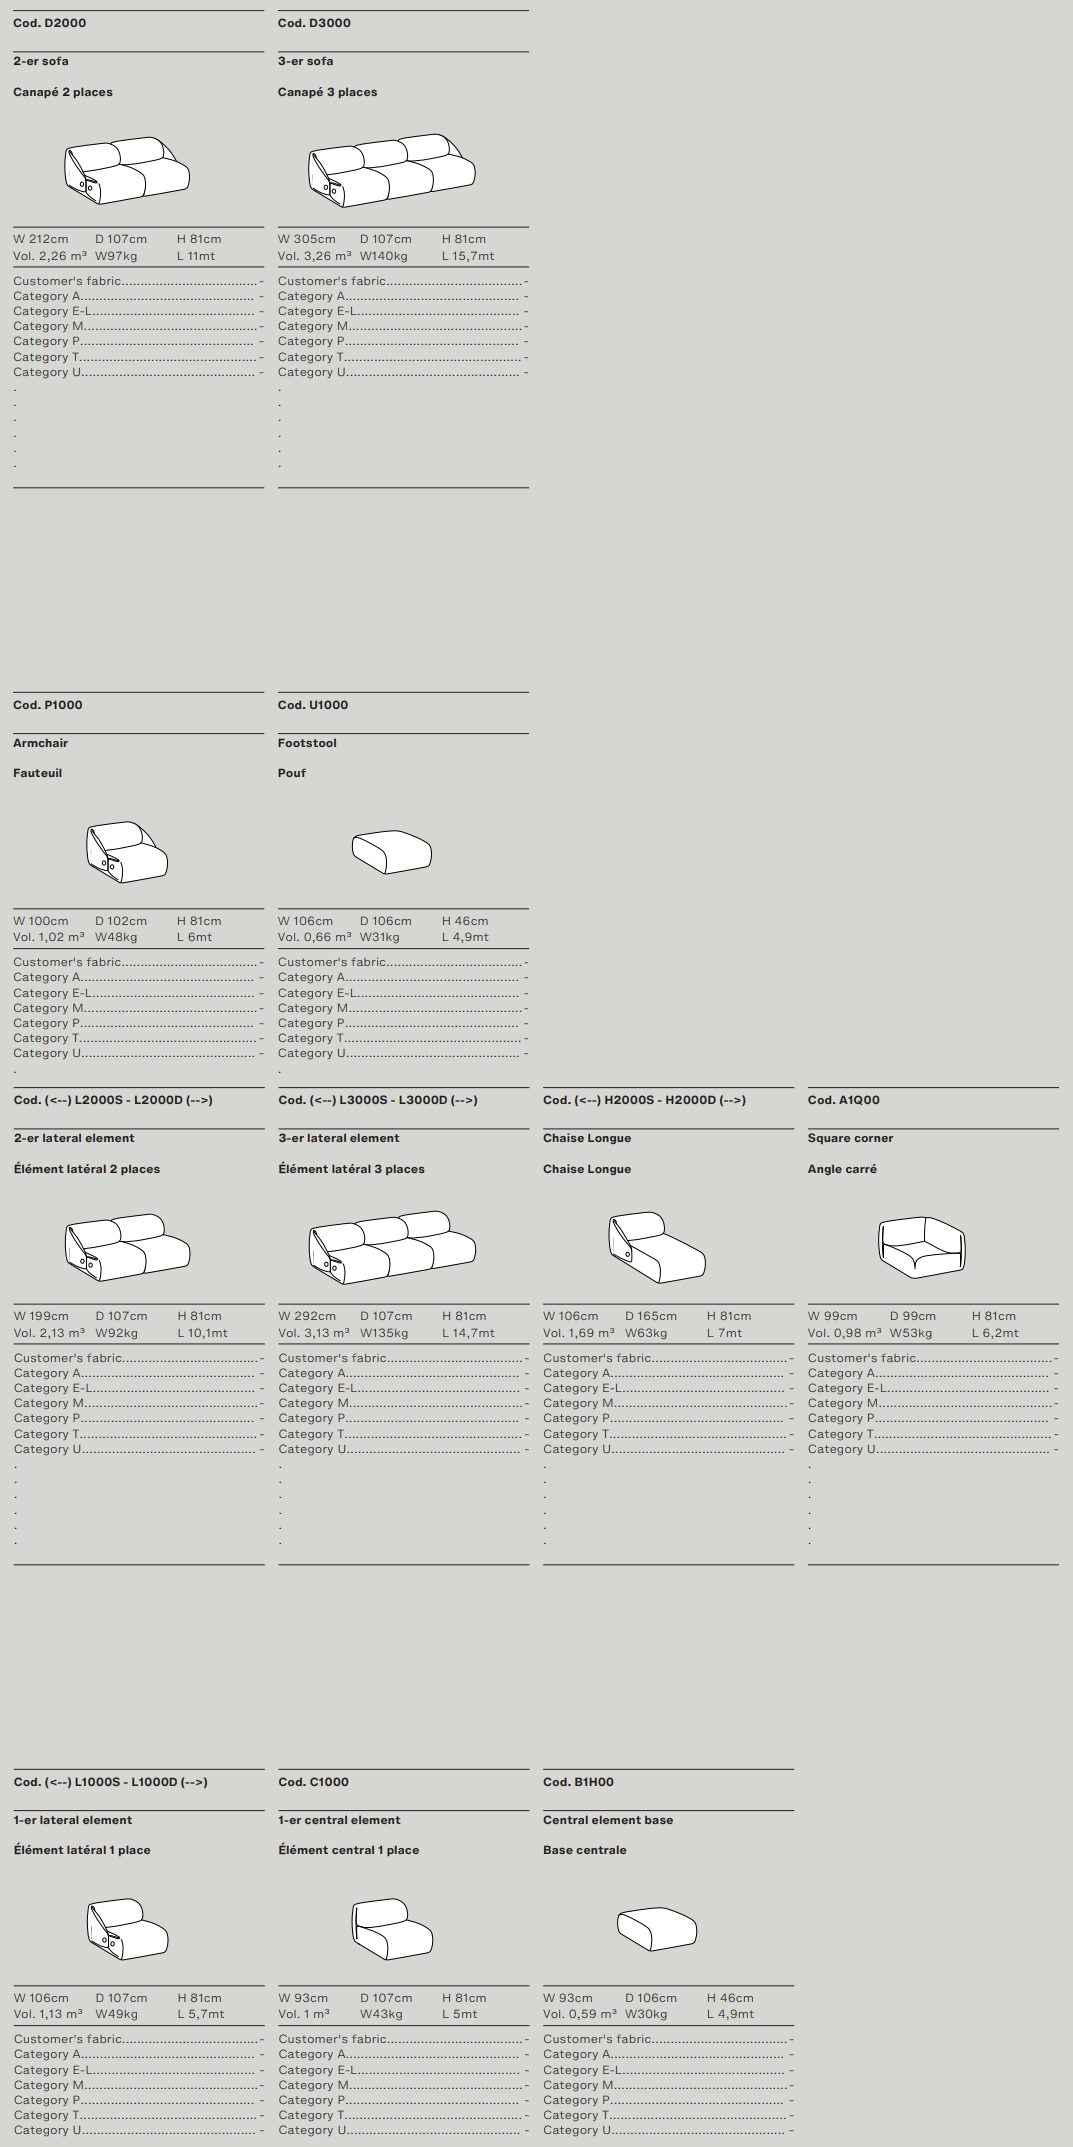Select the Square corner A1Q00 drawing
The image size is (1073, 2147).
pos(921,1247)
